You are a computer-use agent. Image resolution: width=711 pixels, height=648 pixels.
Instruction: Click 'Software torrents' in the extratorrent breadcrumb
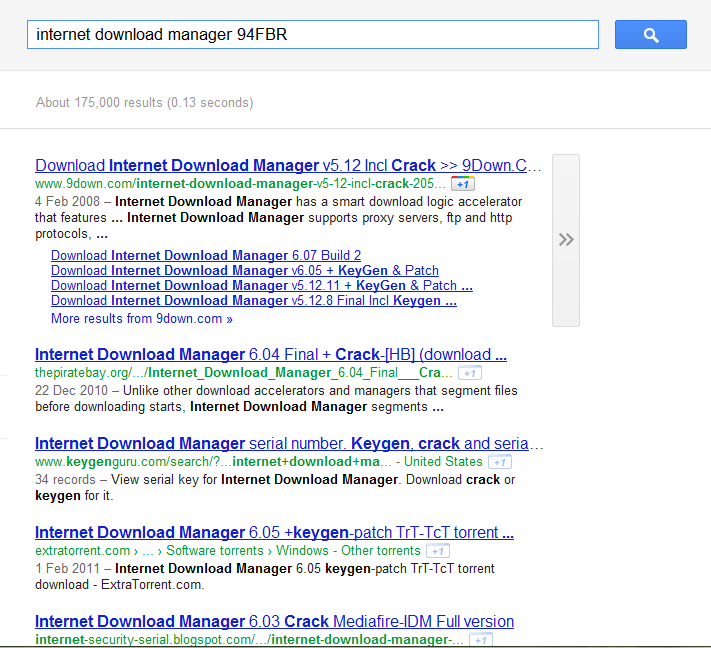(214, 551)
